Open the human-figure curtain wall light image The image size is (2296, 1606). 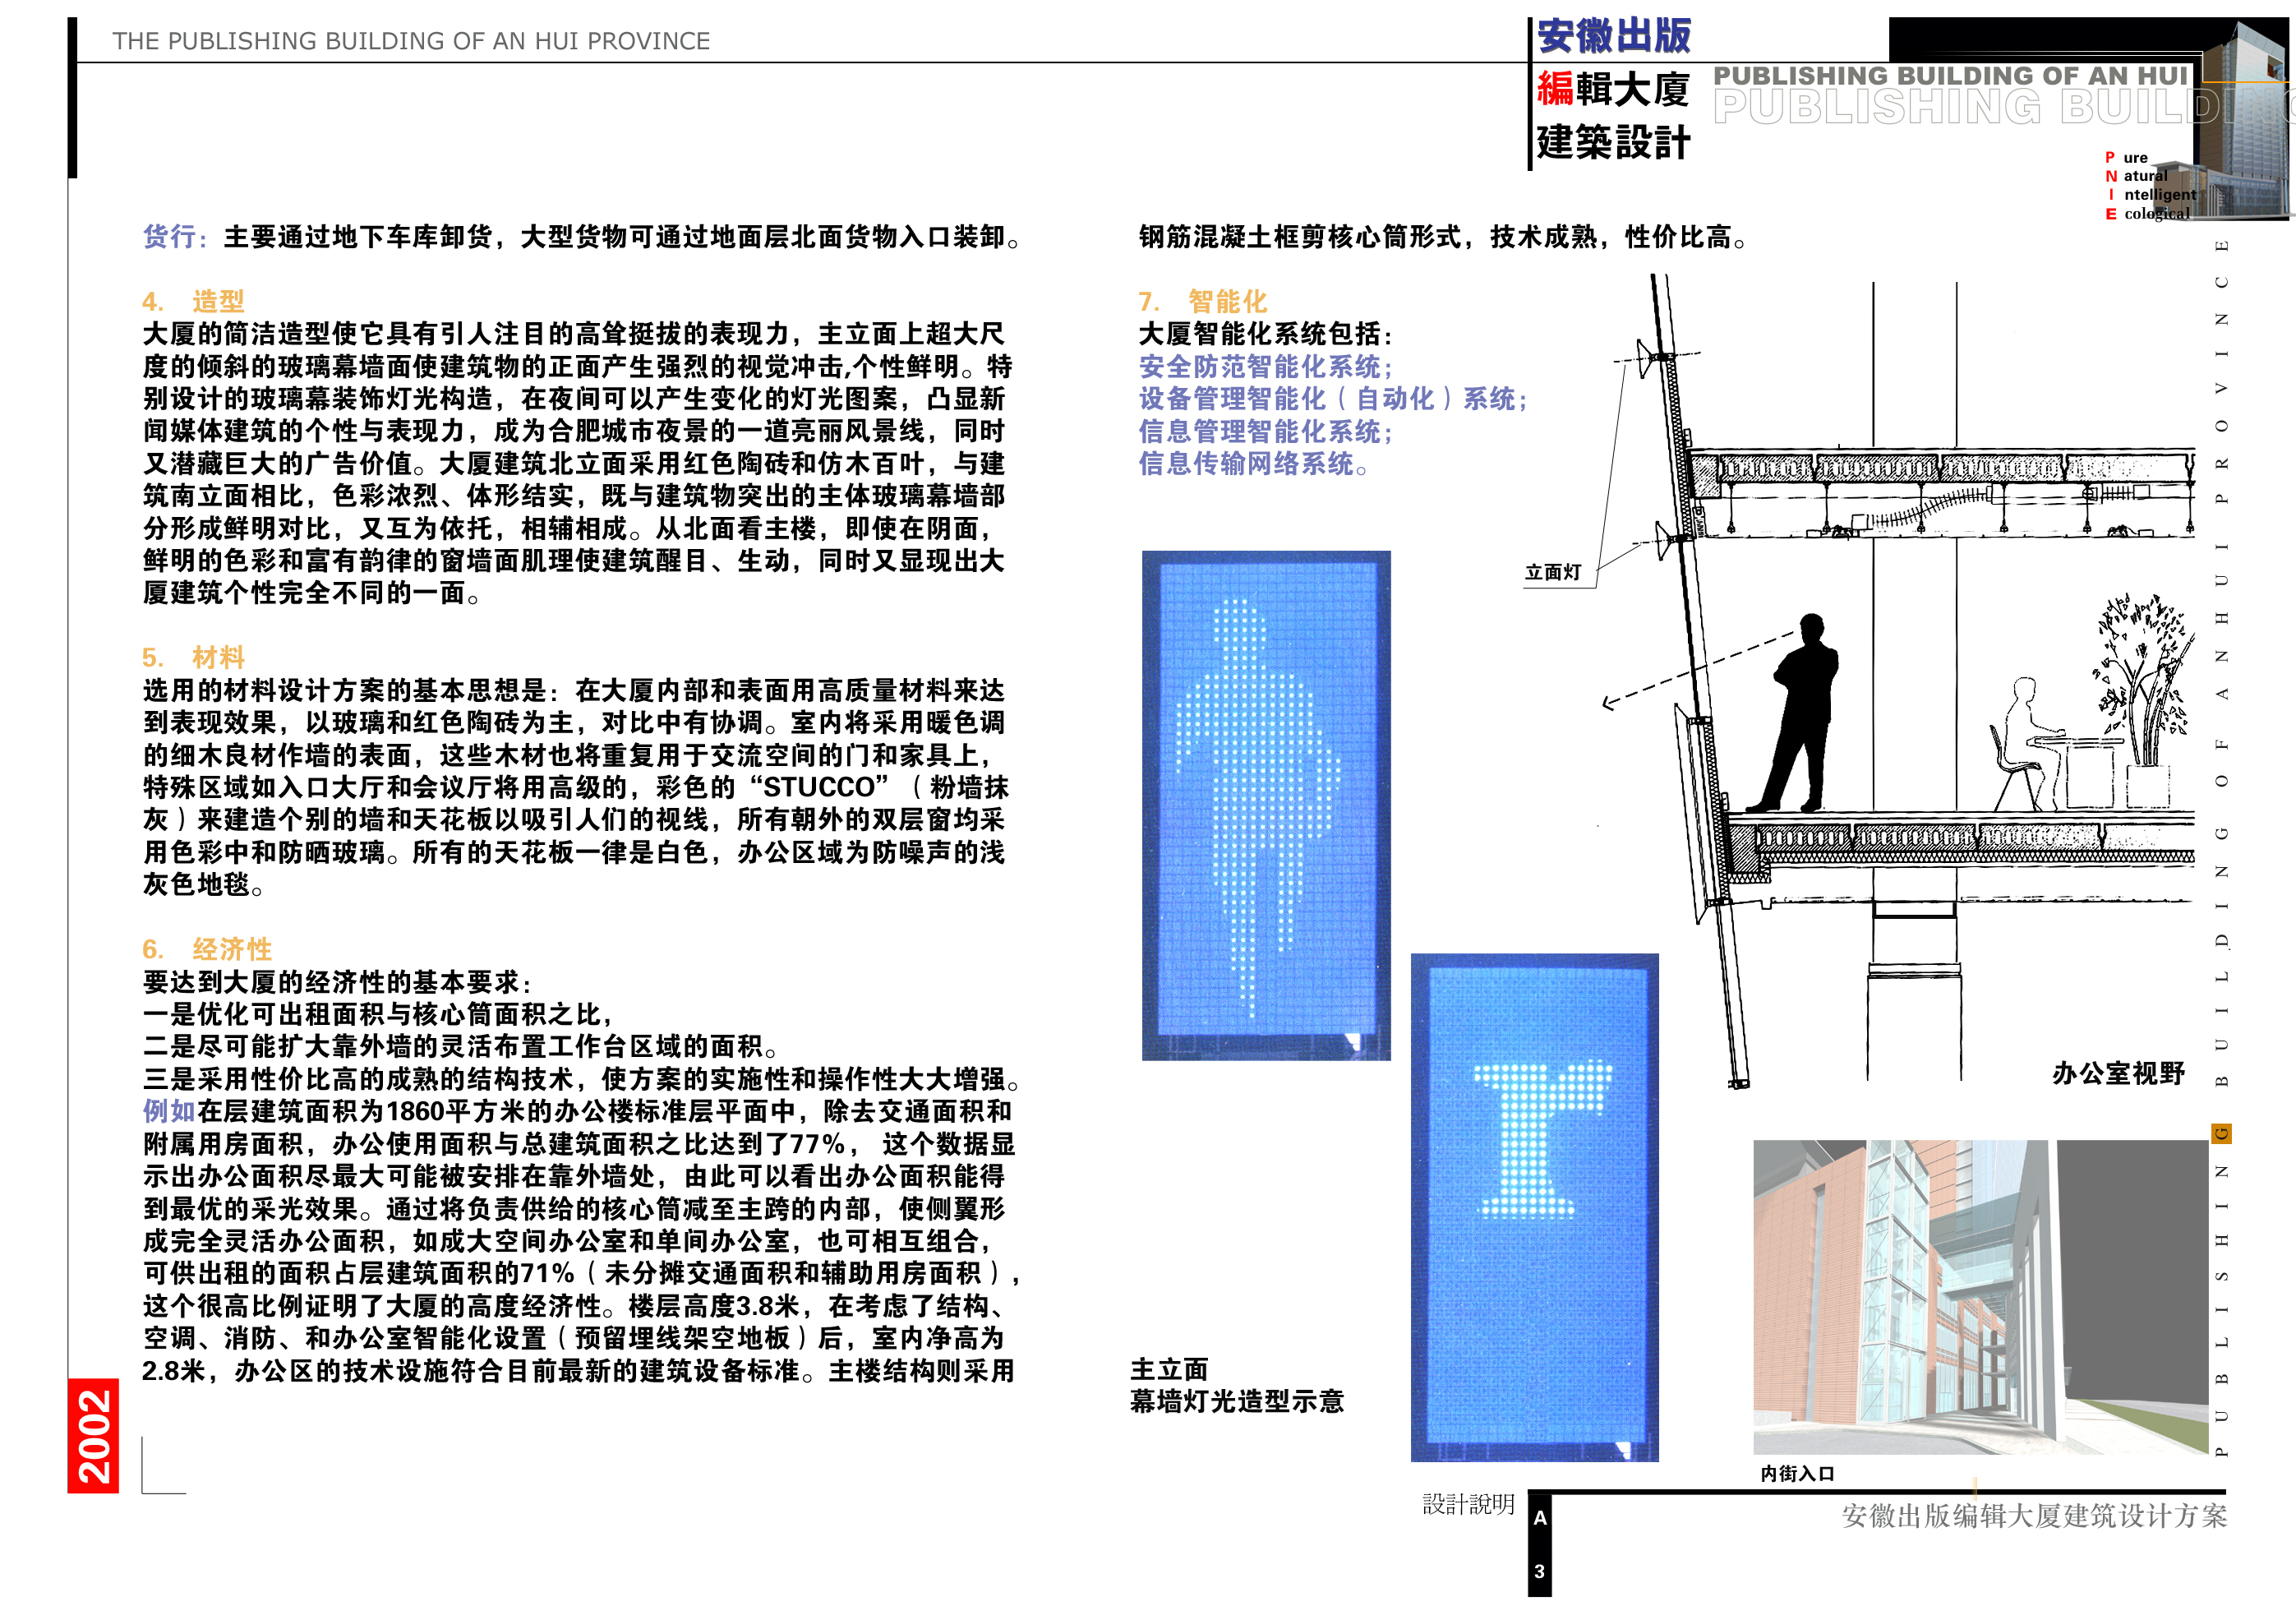(1266, 805)
